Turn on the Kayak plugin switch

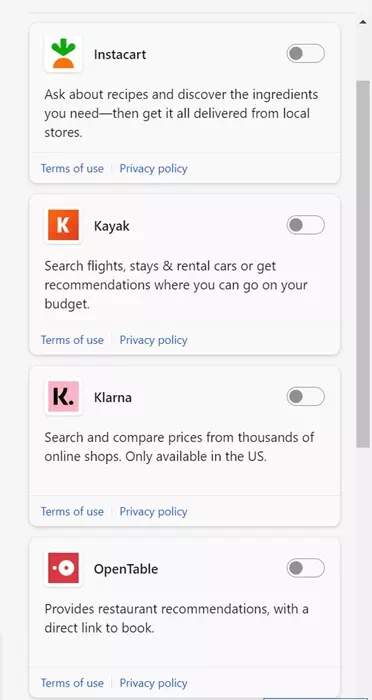(x=305, y=225)
